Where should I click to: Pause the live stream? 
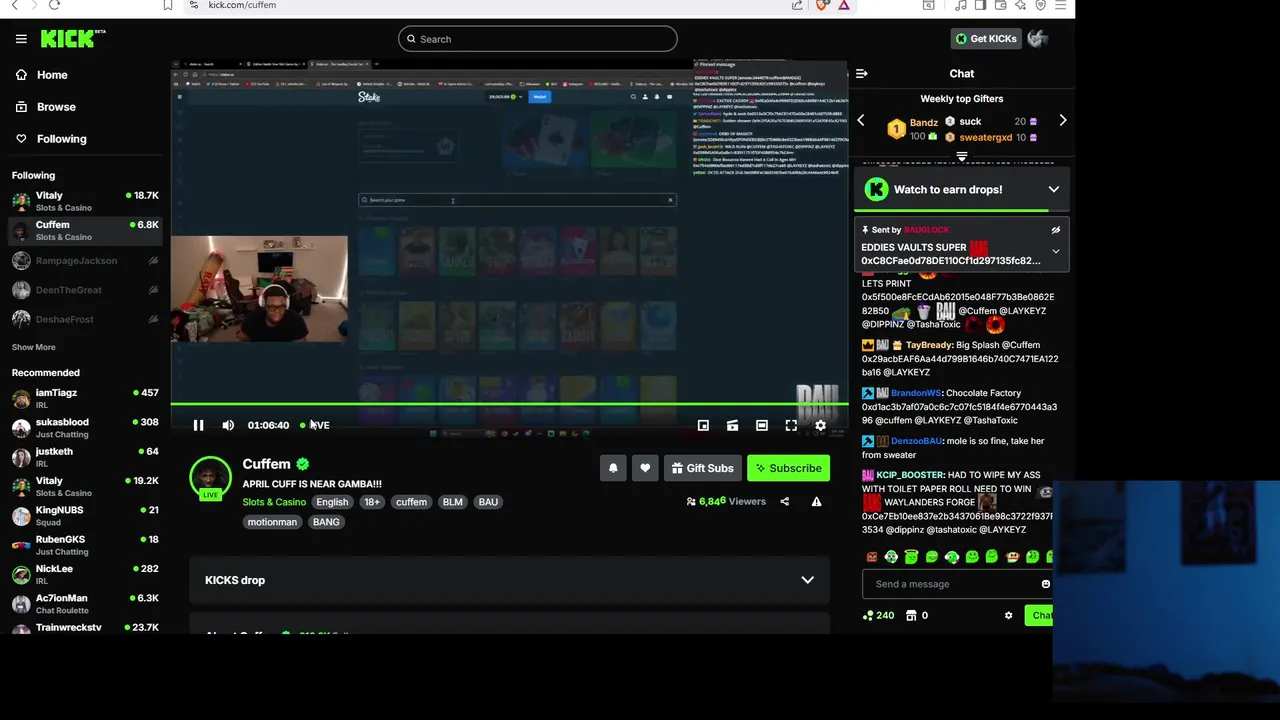pyautogui.click(x=198, y=425)
